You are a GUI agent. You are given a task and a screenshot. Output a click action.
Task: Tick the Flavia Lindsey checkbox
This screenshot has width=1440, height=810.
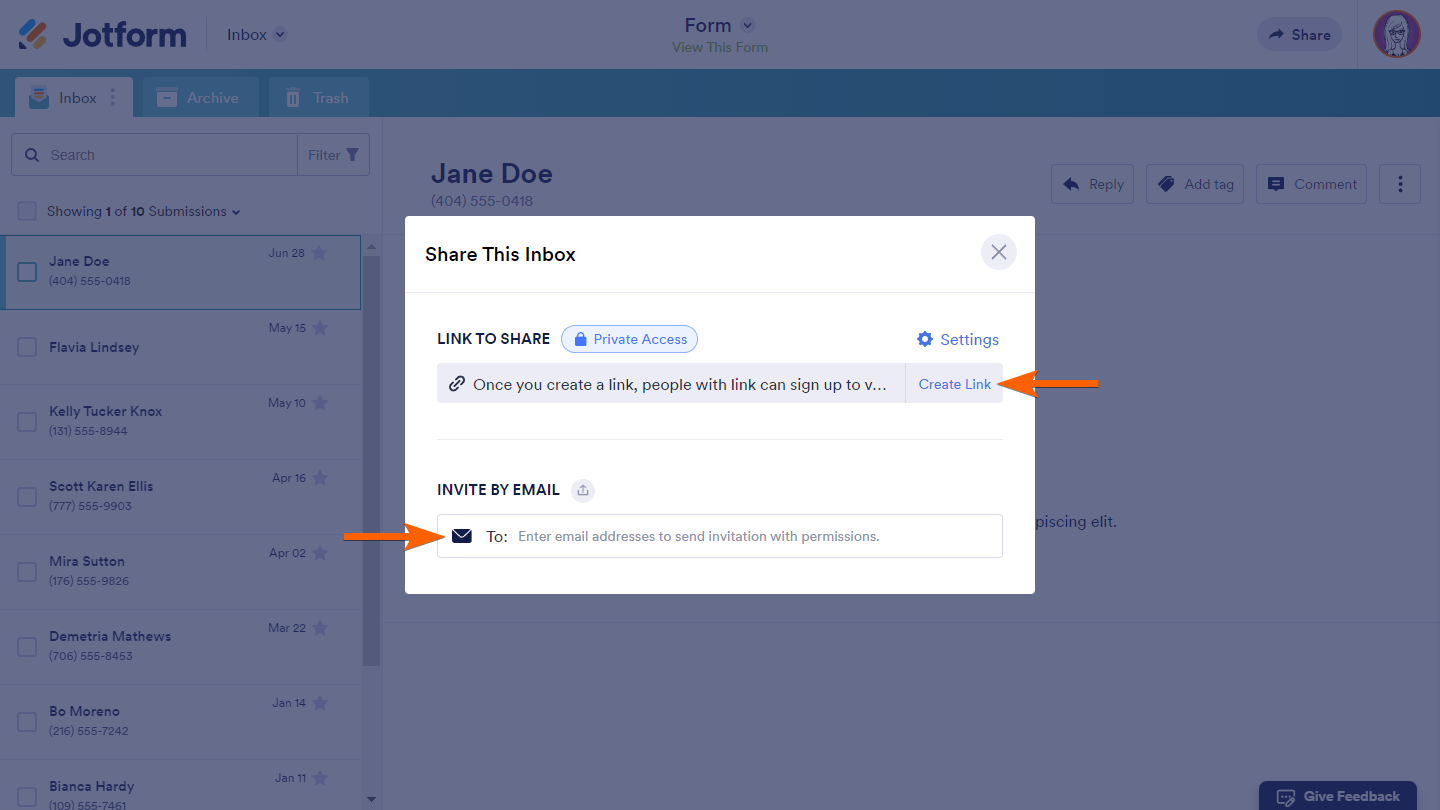pos(27,347)
